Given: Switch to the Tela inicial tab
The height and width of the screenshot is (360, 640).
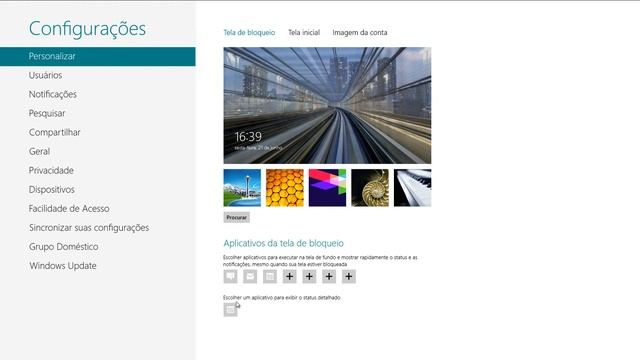Looking at the screenshot, I should point(304,32).
